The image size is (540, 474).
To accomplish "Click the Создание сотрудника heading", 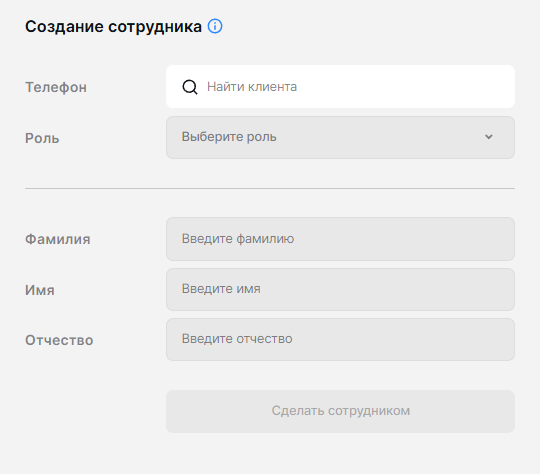I will pos(113,27).
